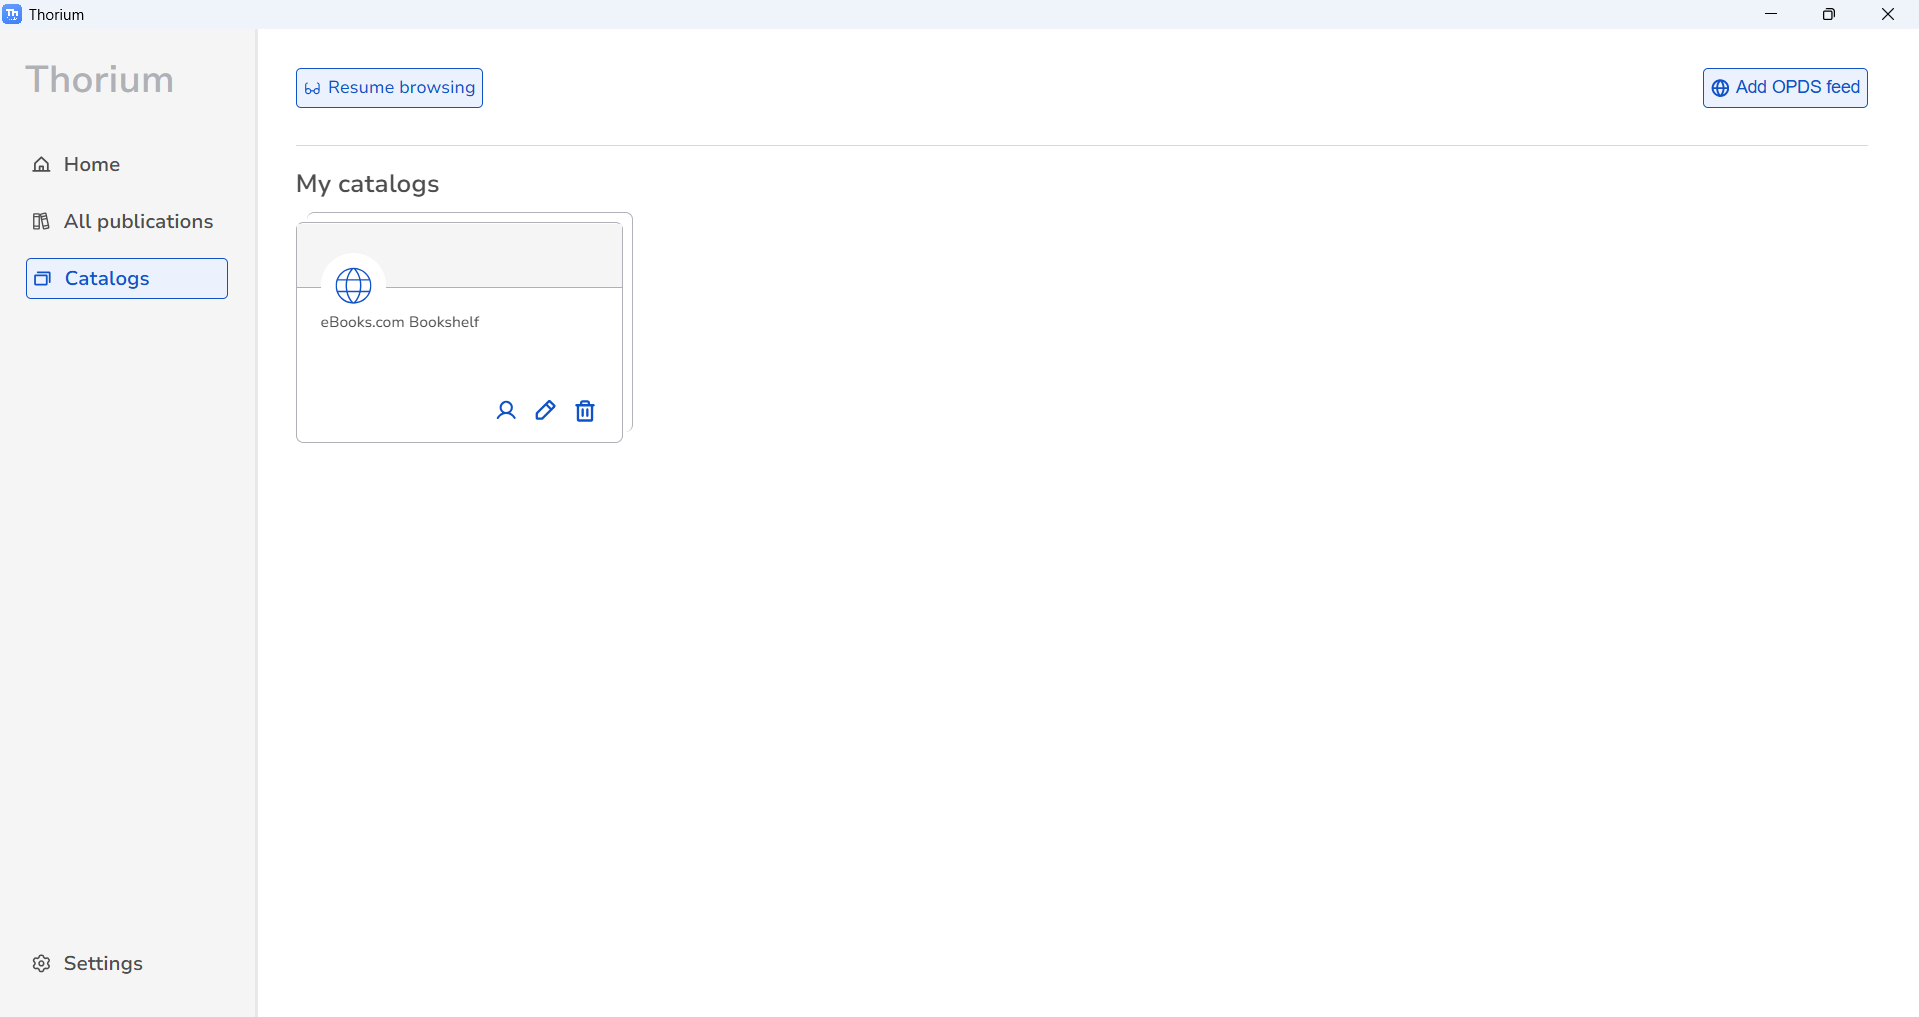Viewport: 1919px width, 1017px height.
Task: Open the eBooks.com Bookshelf catalog authentication icon
Action: (x=506, y=411)
